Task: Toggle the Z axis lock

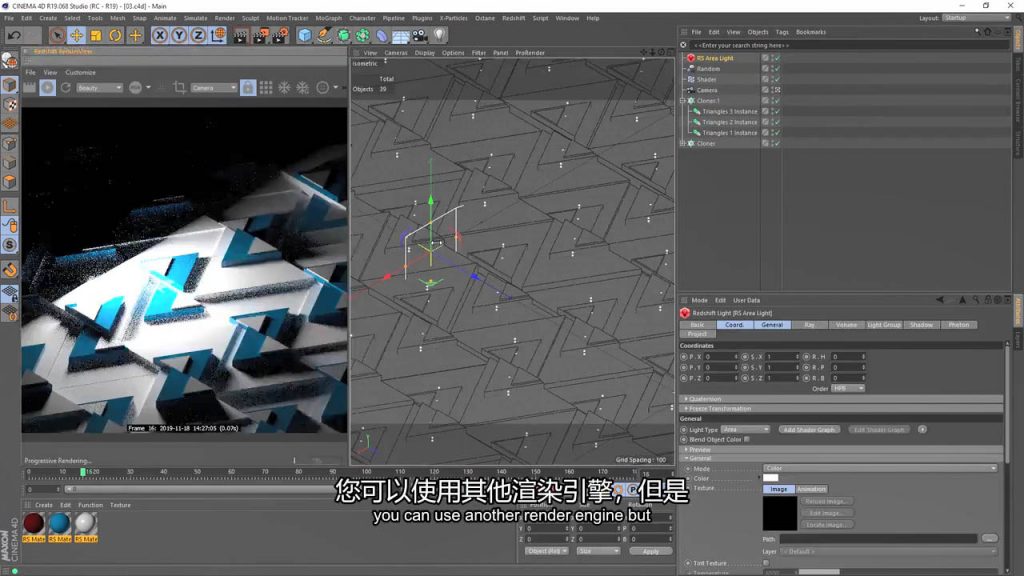Action: pyautogui.click(x=198, y=35)
